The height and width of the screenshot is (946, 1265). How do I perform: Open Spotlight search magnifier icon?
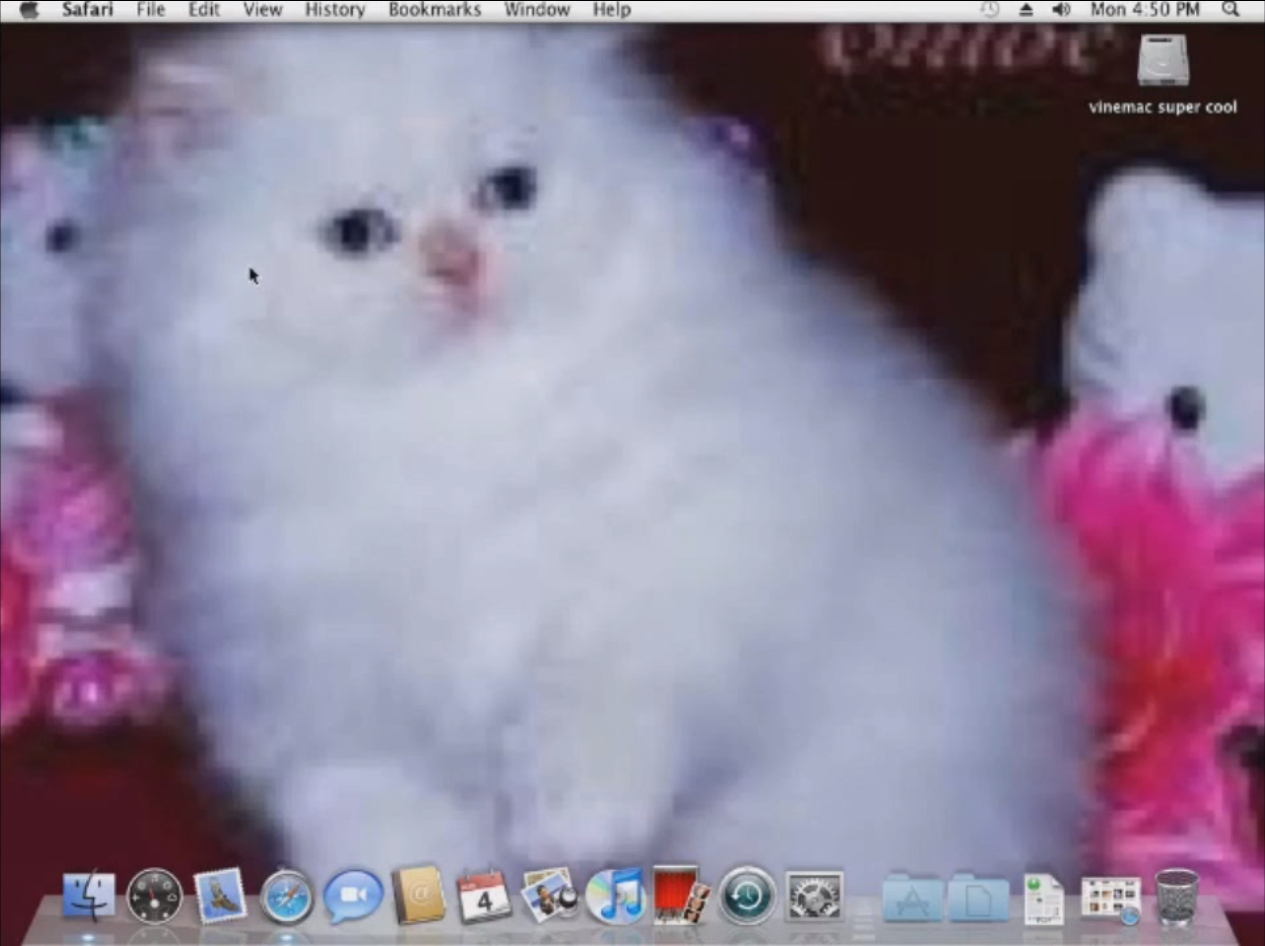[1231, 10]
